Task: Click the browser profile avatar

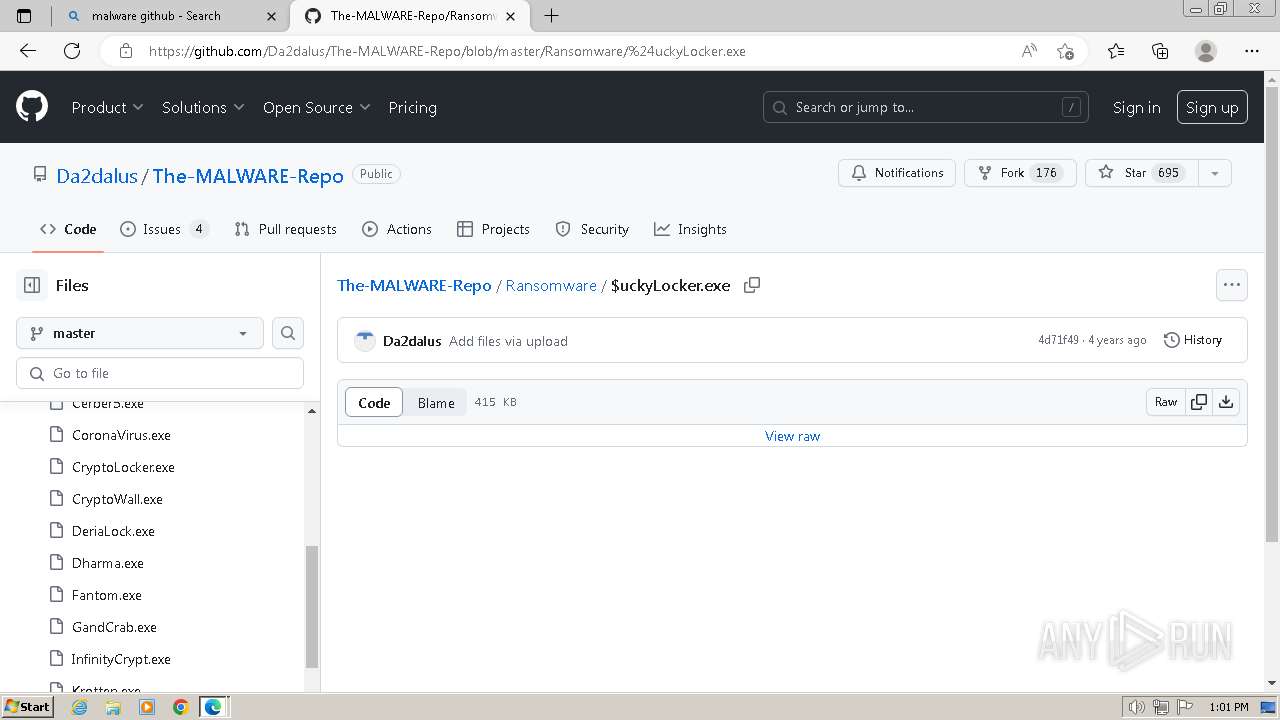Action: coord(1206,51)
